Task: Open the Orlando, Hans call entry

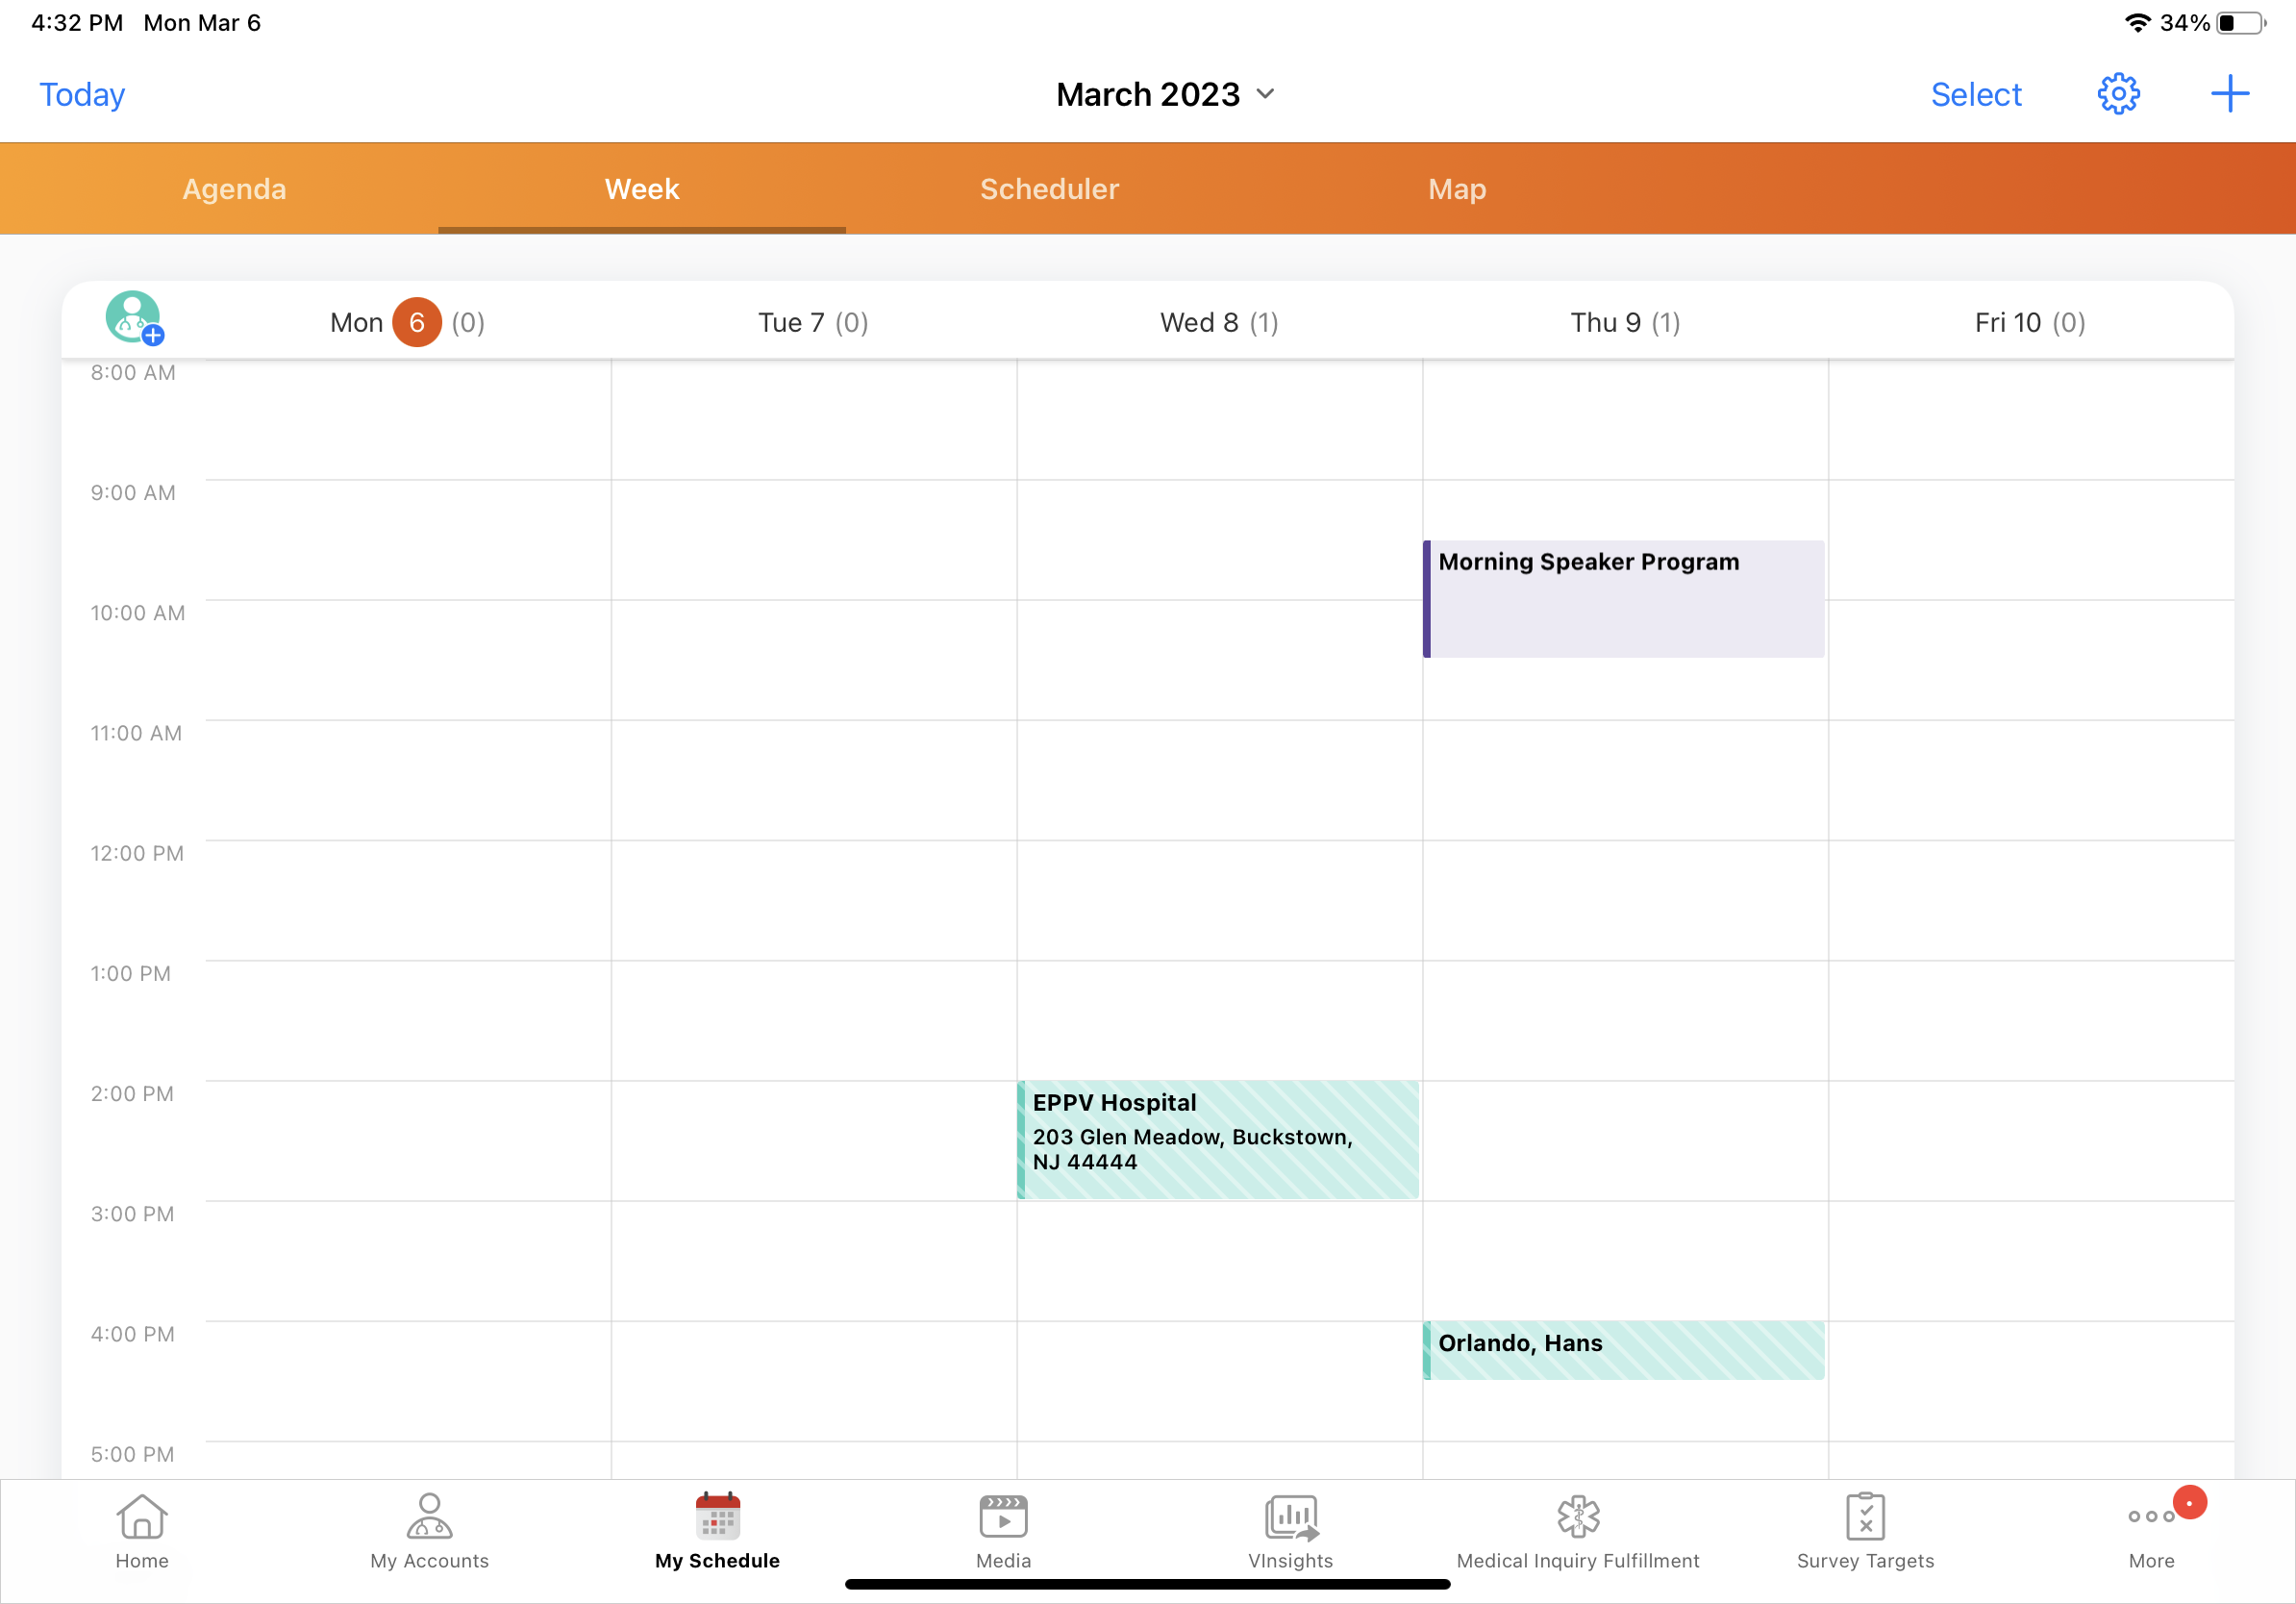Action: 1624,1350
